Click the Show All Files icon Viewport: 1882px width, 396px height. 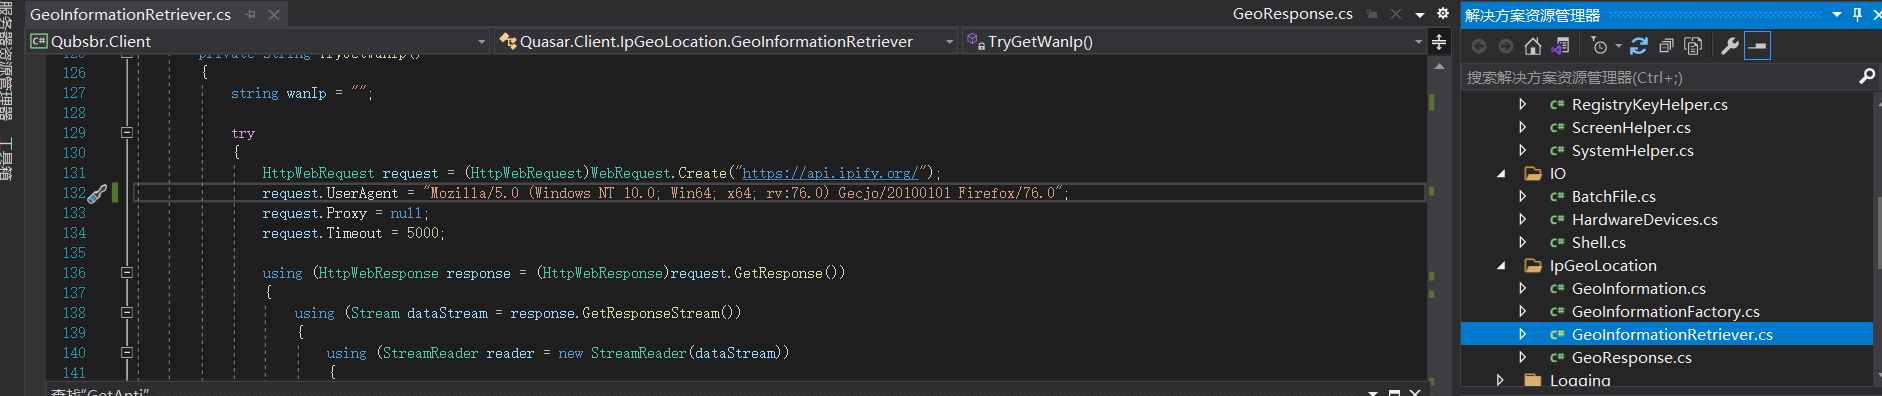click(1693, 46)
